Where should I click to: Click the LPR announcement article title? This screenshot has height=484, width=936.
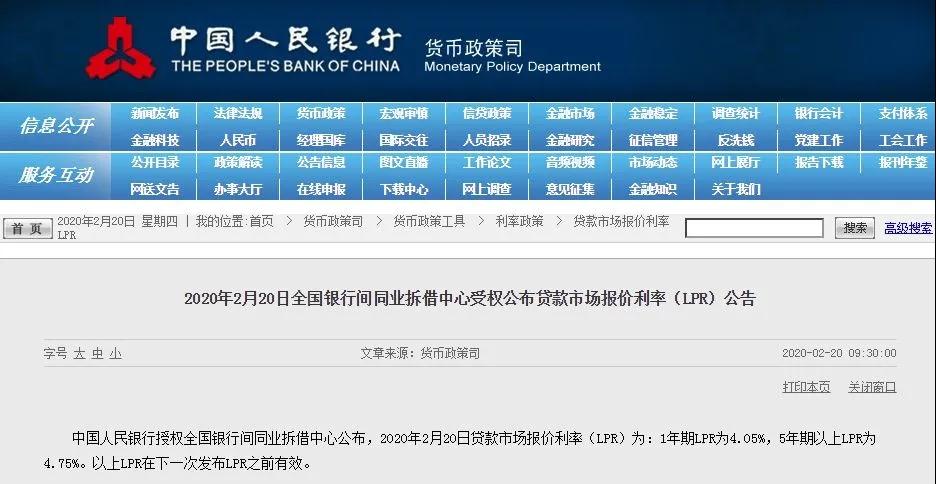(470, 298)
